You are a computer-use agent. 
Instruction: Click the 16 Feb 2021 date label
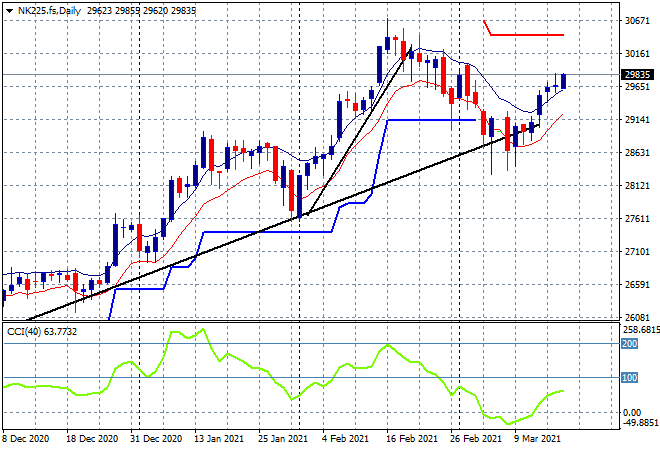pos(411,439)
